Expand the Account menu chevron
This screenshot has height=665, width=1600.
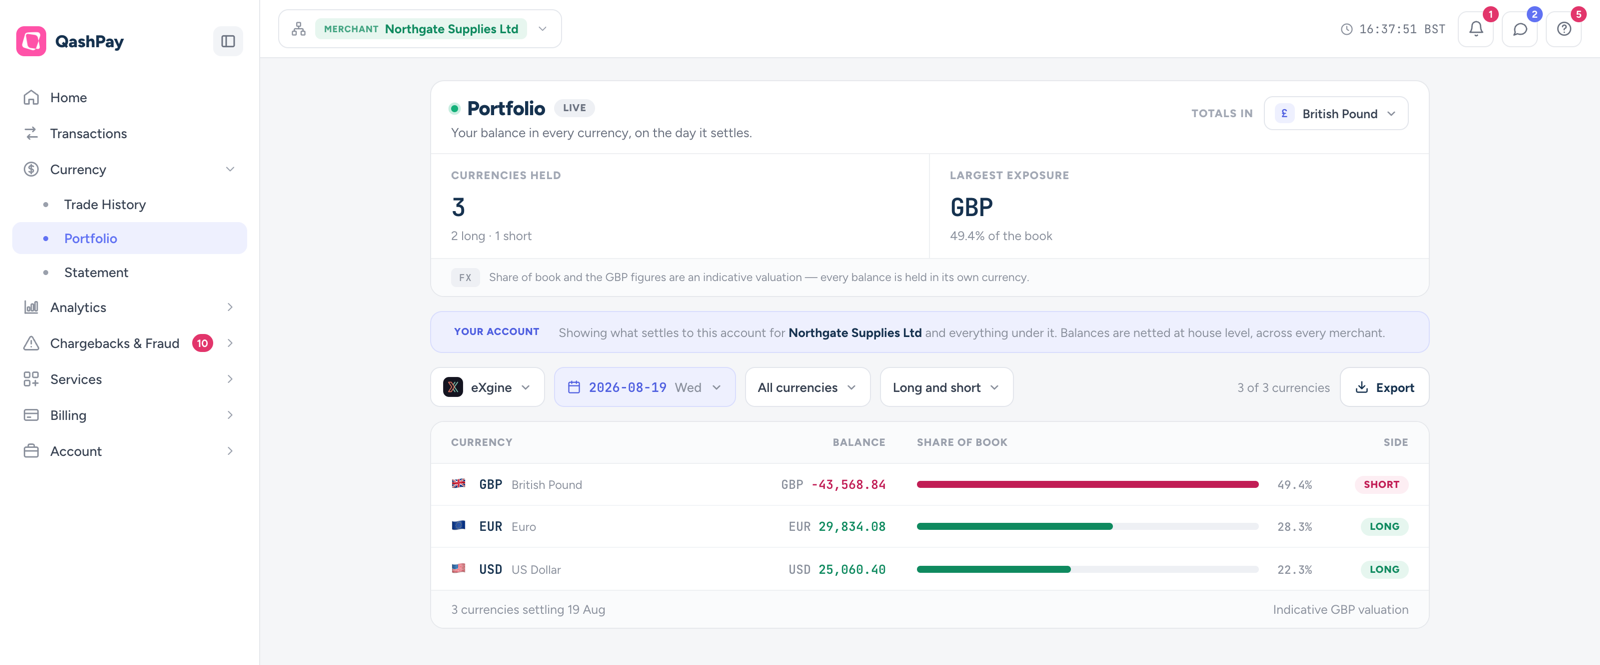(230, 451)
